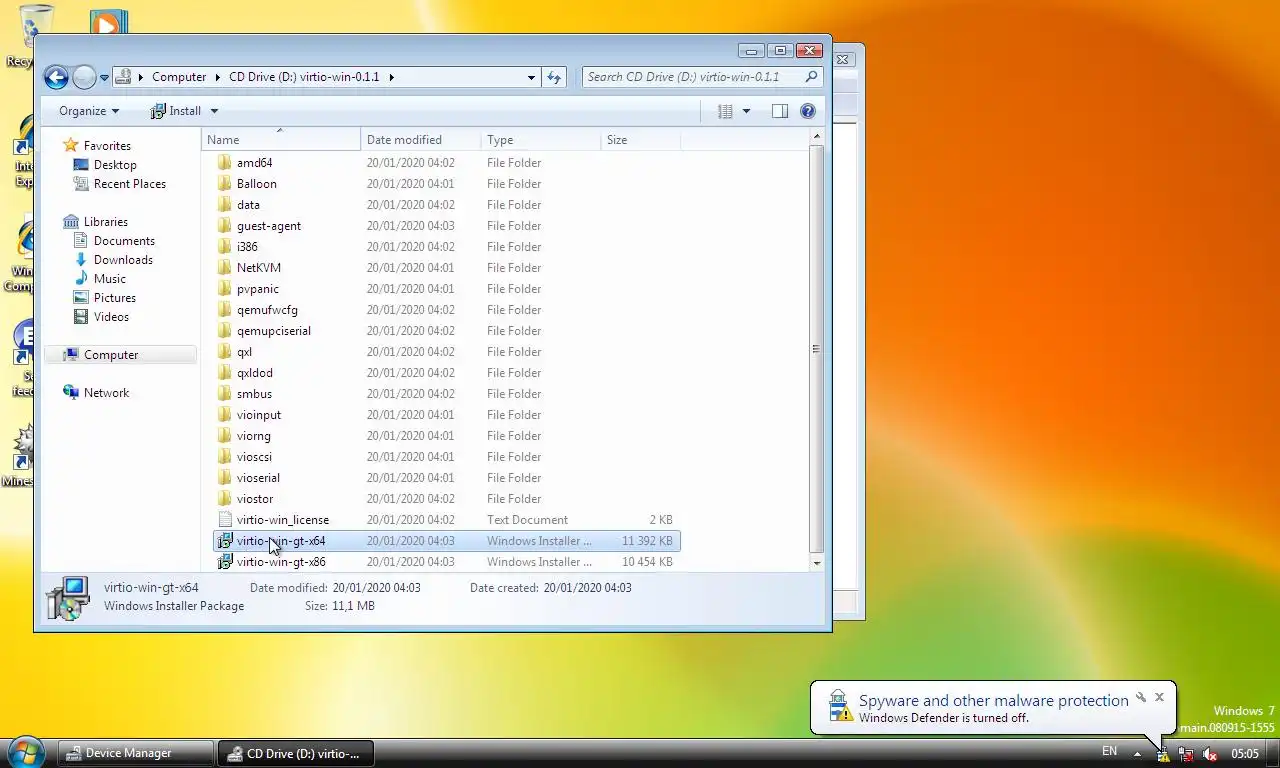The height and width of the screenshot is (768, 1280).
Task: Open Downloads library
Action: tap(123, 260)
